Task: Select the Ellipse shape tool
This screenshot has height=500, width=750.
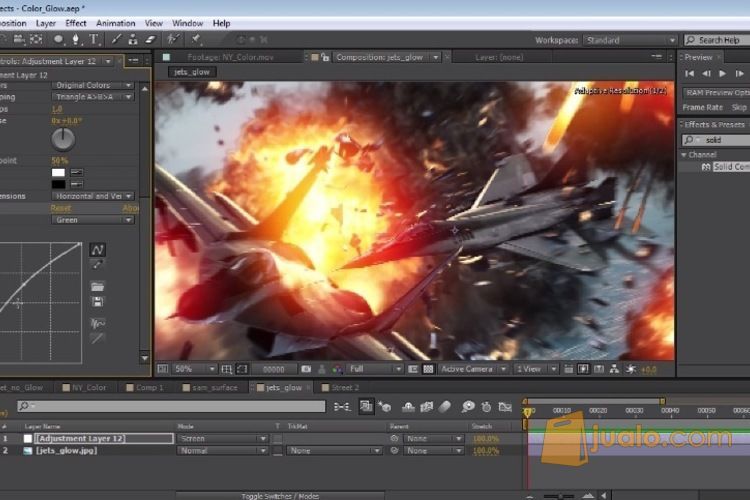Action: (x=58, y=40)
